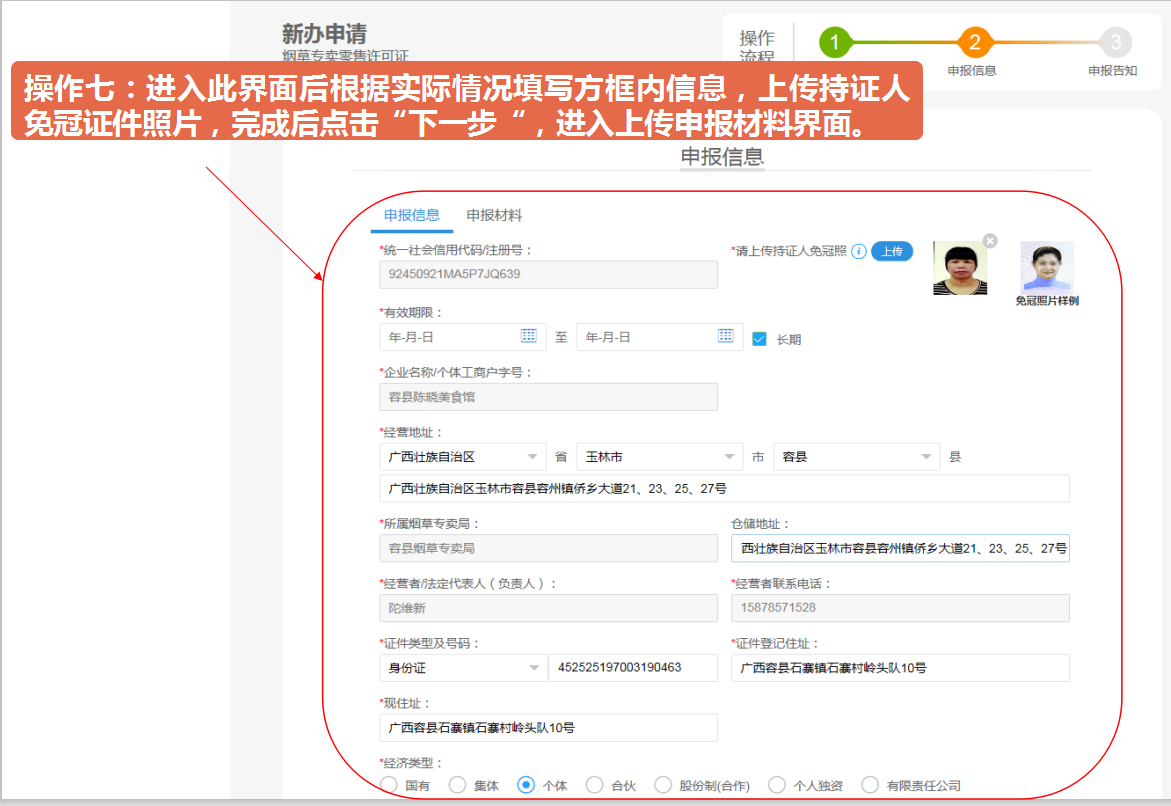The image size is (1171, 806).
Task: Click the uploaded holder photo thumbnail
Action: point(960,269)
